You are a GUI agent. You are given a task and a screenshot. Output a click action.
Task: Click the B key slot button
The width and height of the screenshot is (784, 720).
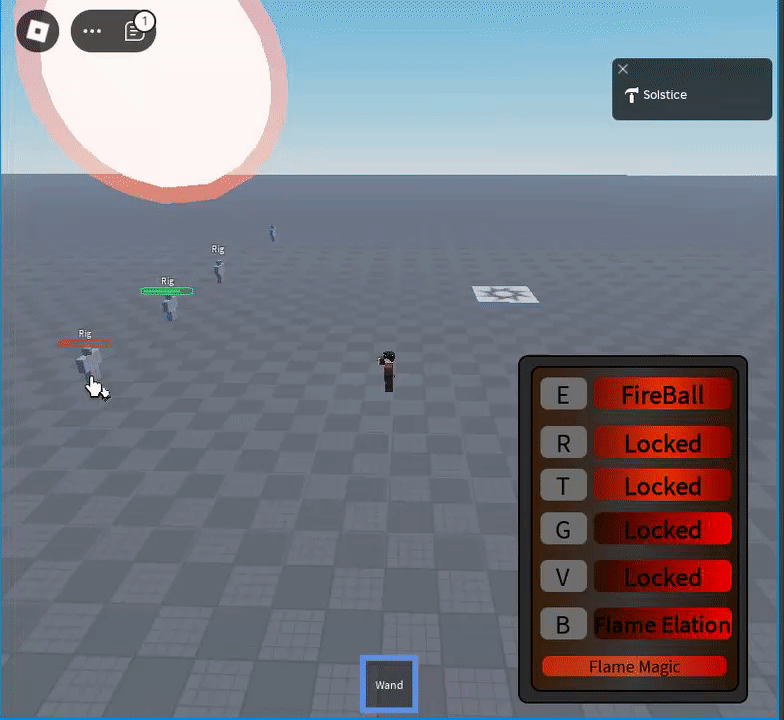(563, 624)
